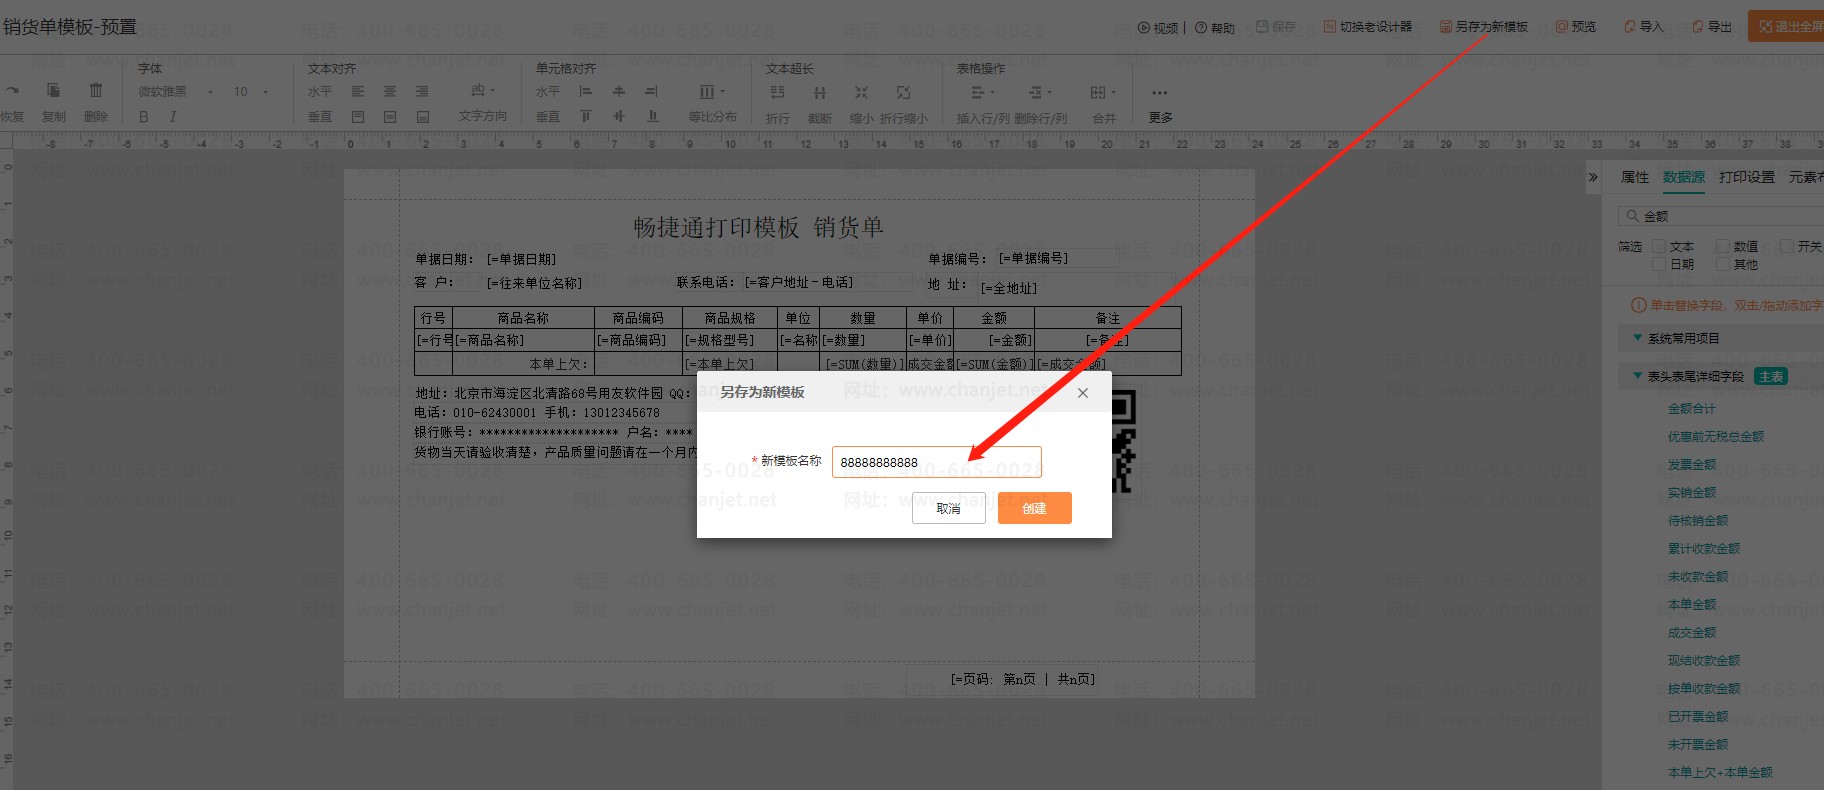This screenshot has height=790, width=1824.
Task: Open the font family dropdown 微软雅黑
Action: pyautogui.click(x=176, y=92)
